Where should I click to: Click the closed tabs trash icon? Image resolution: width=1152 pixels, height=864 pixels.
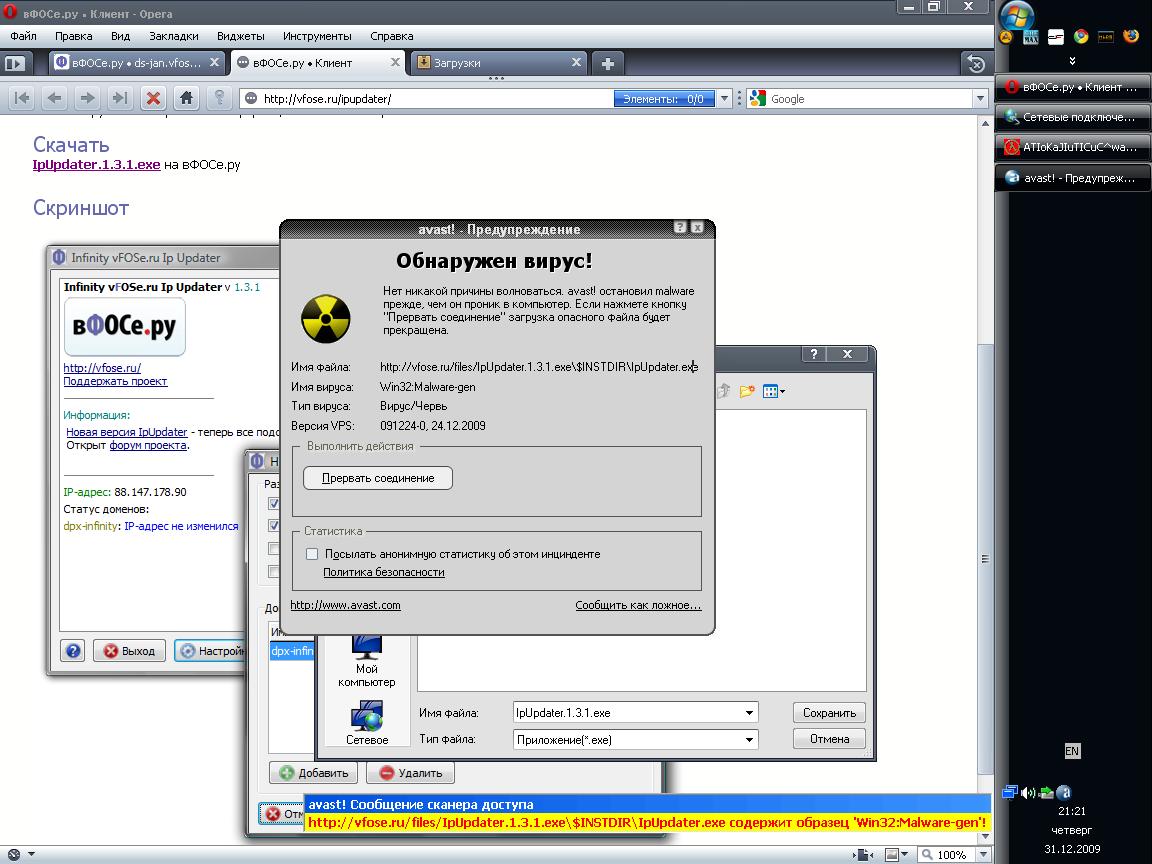(976, 63)
